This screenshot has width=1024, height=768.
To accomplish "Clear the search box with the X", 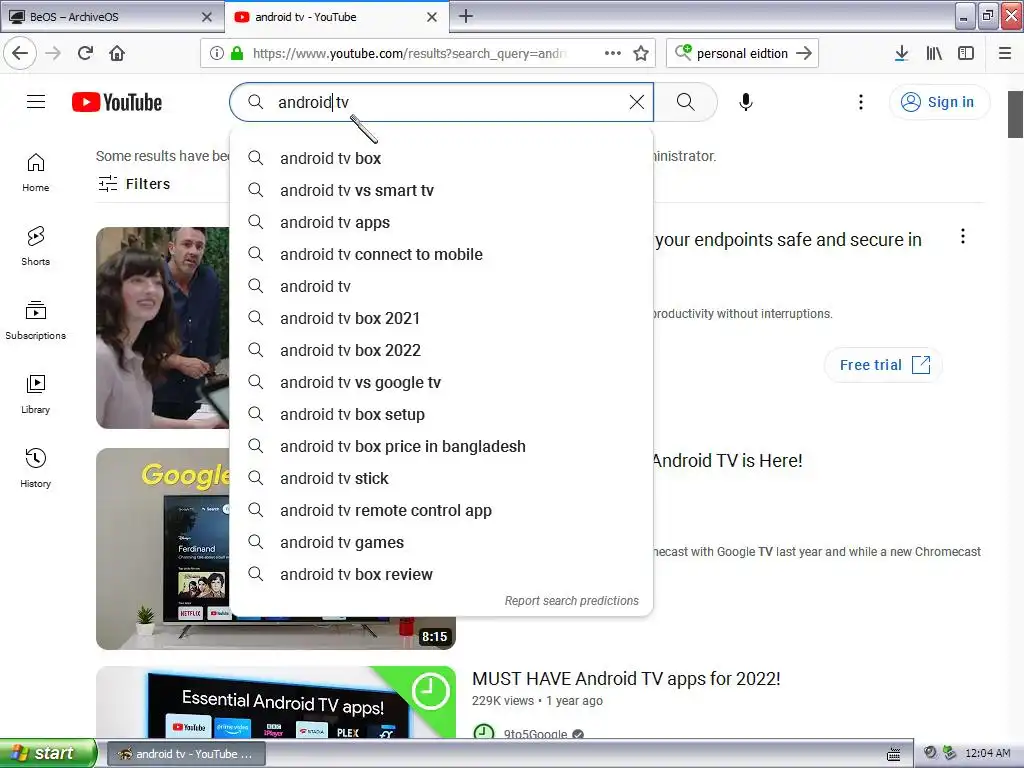I will coord(637,102).
